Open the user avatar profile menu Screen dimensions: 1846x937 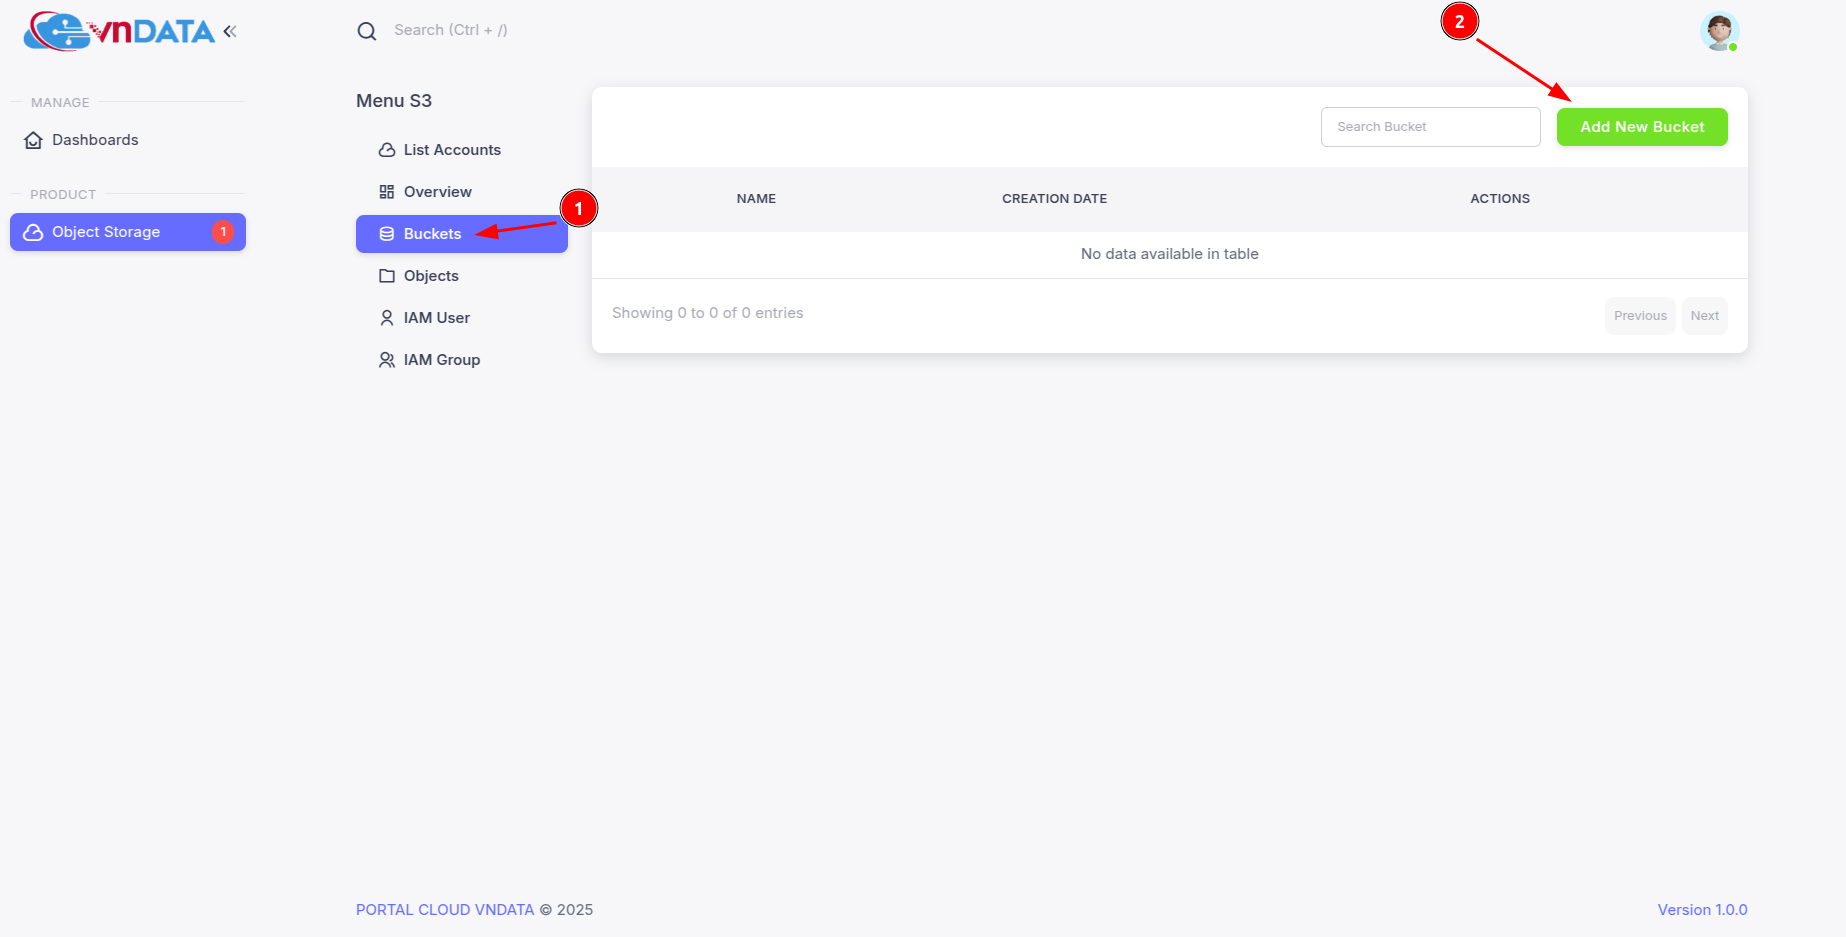(1719, 31)
